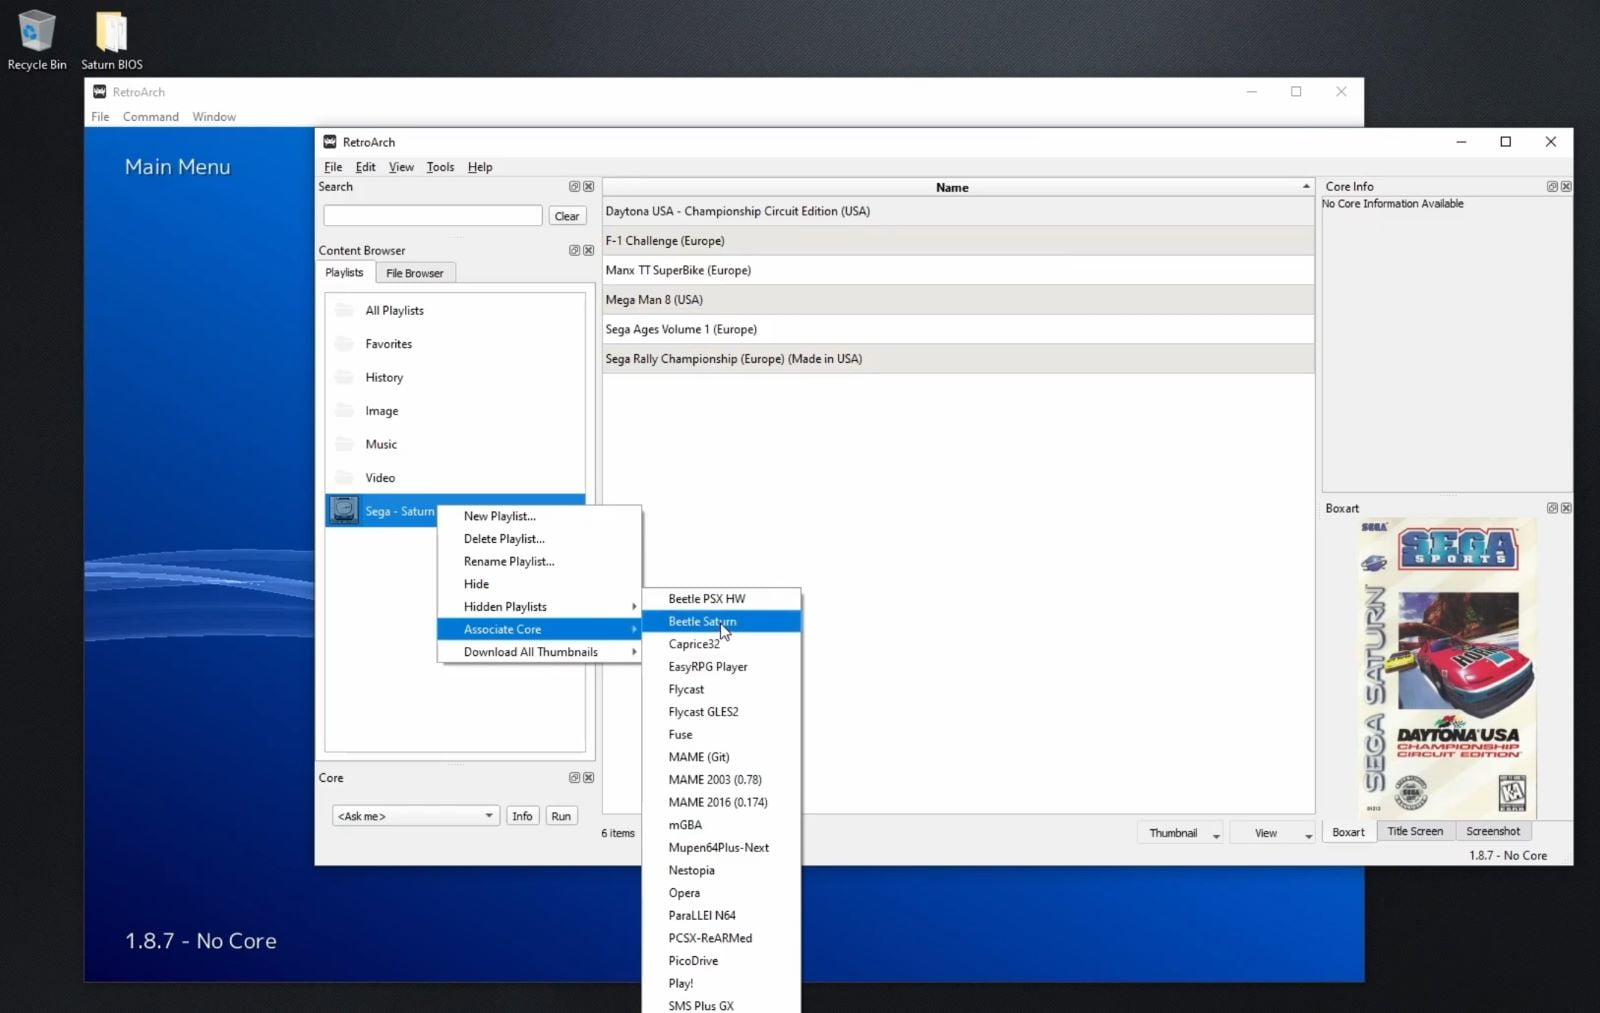The height and width of the screenshot is (1013, 1600).
Task: Open the Recycle Bin
Action: [x=37, y=30]
